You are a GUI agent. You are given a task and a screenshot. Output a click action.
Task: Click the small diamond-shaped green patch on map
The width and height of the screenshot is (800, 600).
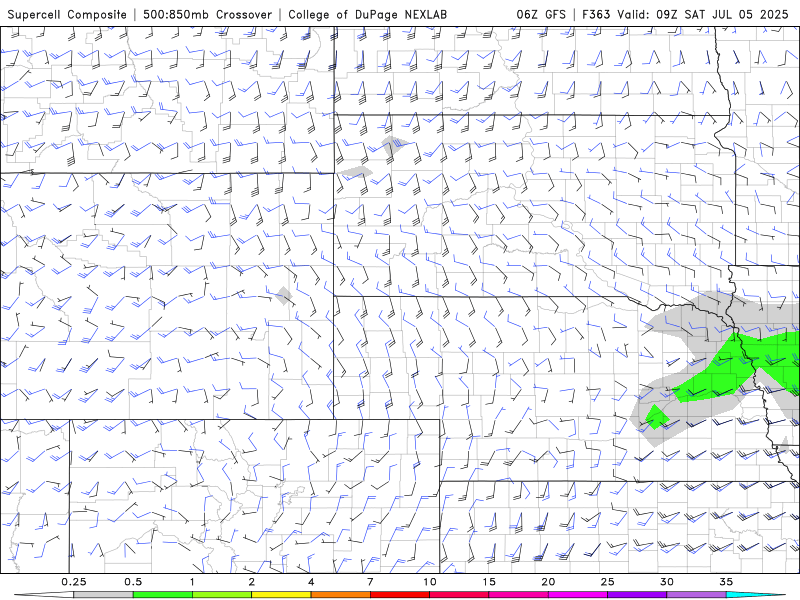(x=657, y=417)
